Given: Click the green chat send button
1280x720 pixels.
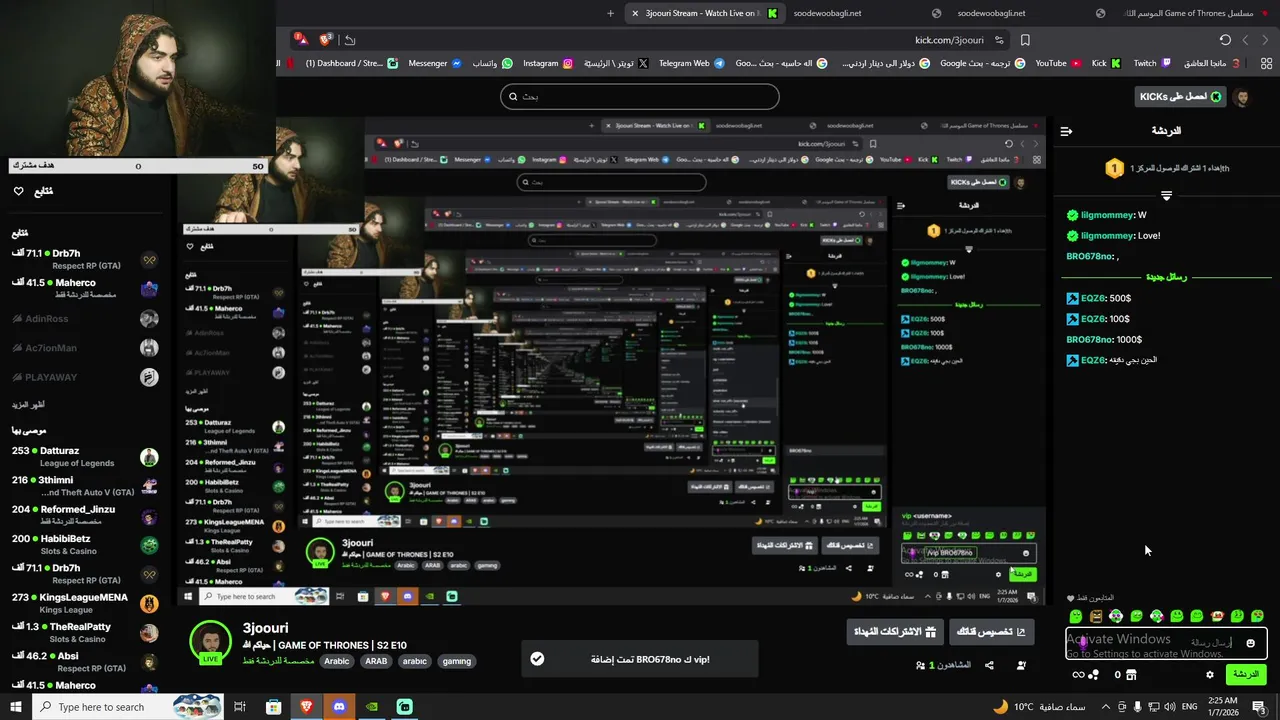Looking at the screenshot, I should (x=1246, y=674).
